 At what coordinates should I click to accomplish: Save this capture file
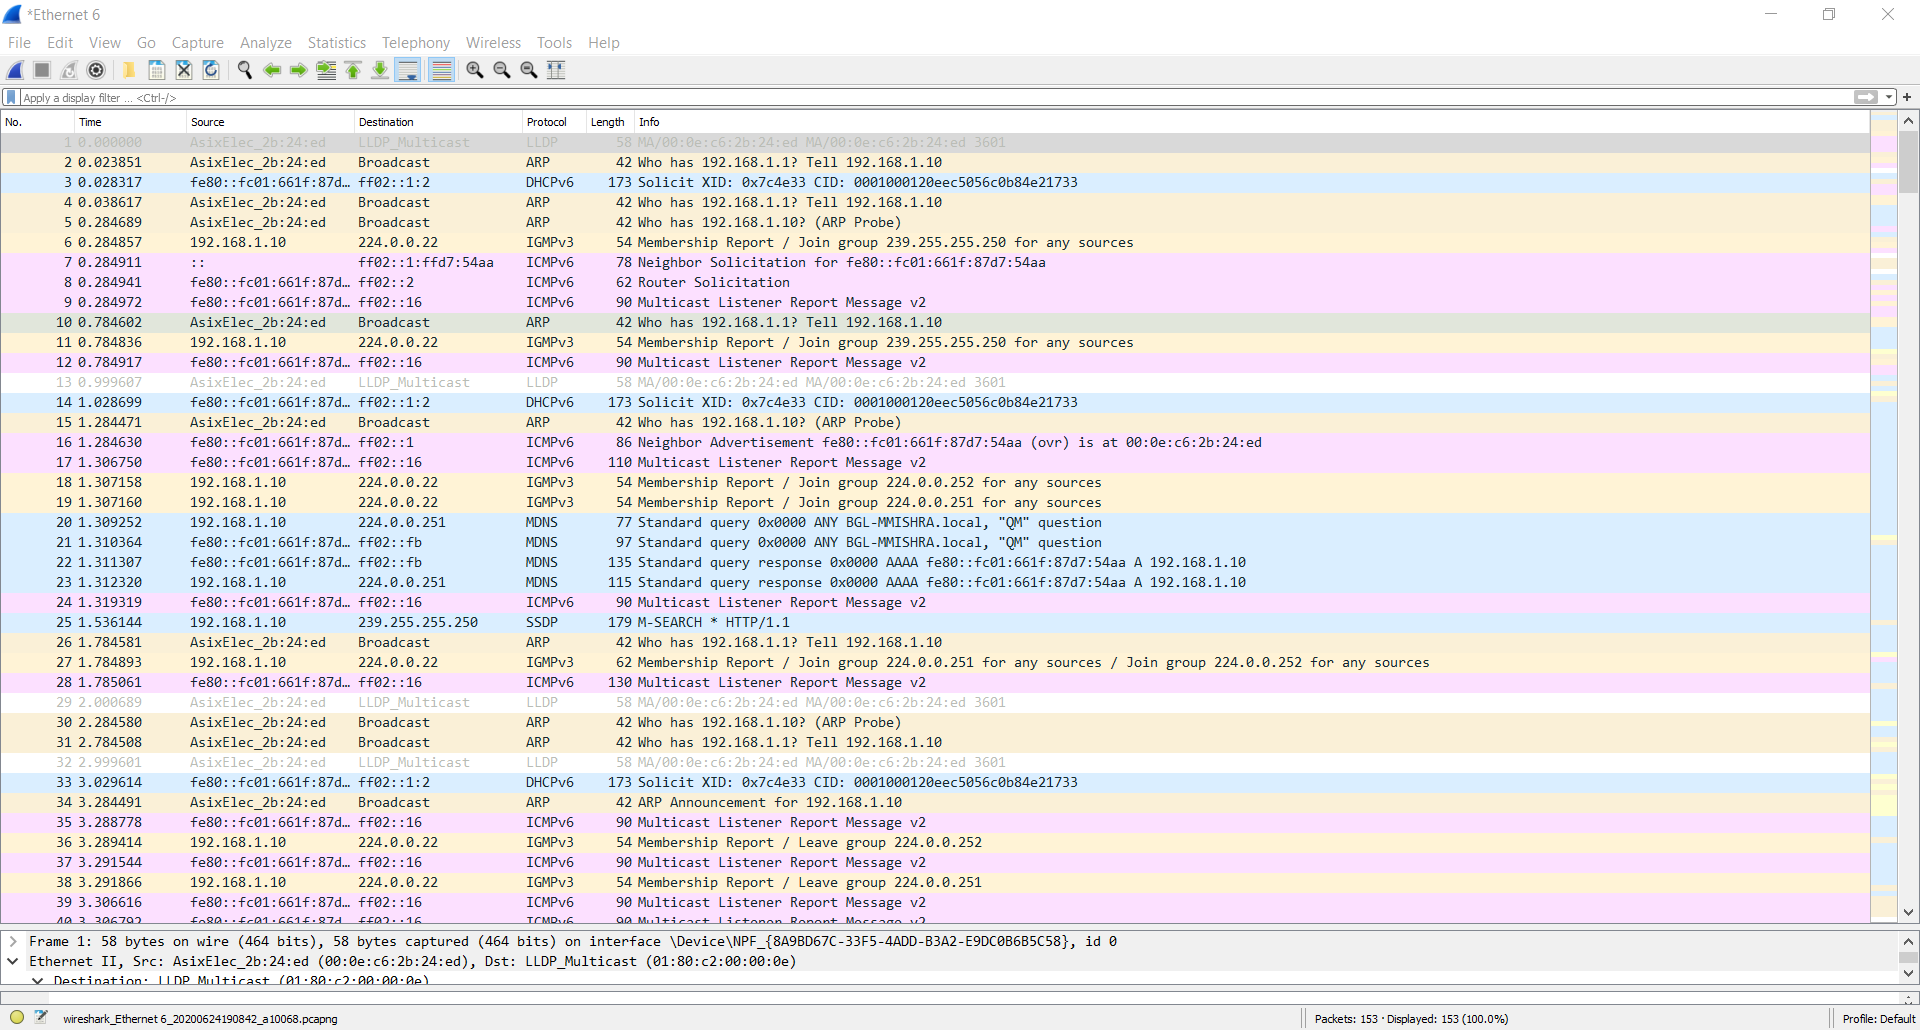[157, 70]
